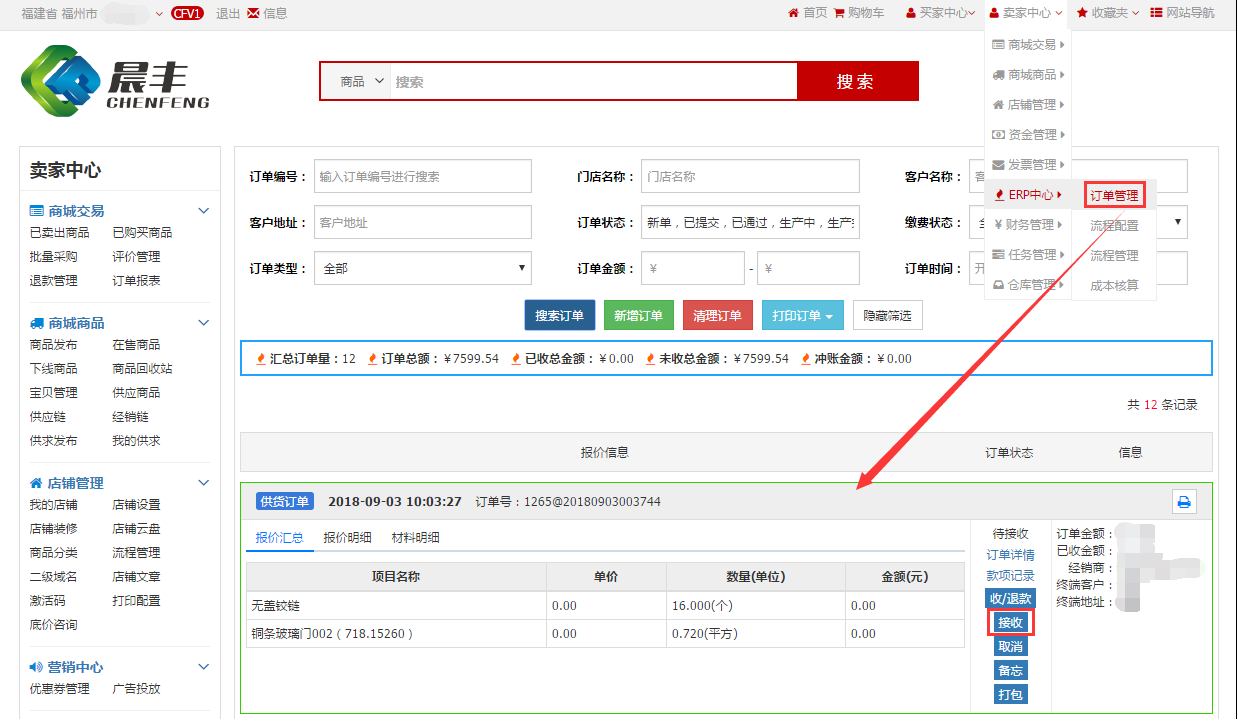
Task: Go to home page (首页) icon link
Action: pos(807,13)
